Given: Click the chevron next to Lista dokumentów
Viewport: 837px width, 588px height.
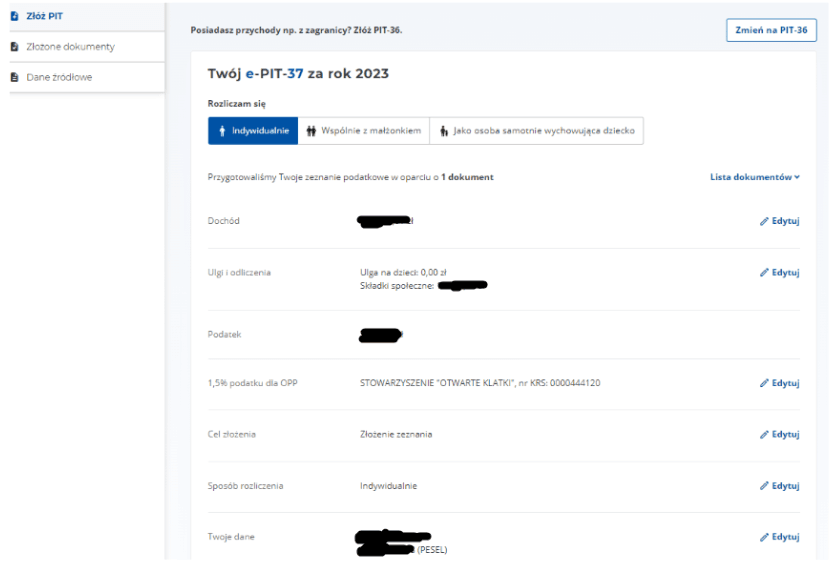Looking at the screenshot, I should pos(797,177).
